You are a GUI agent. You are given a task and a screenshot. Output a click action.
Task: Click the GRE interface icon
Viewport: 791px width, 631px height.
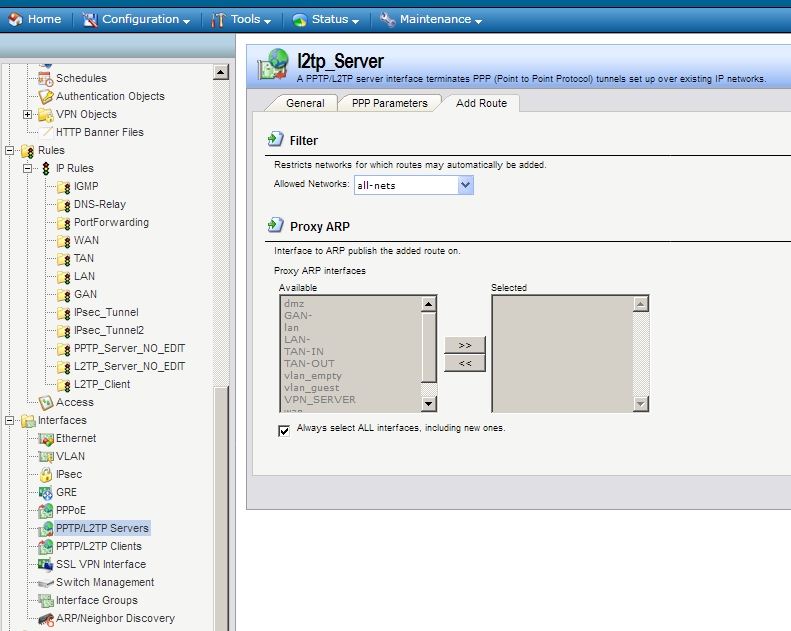click(46, 492)
